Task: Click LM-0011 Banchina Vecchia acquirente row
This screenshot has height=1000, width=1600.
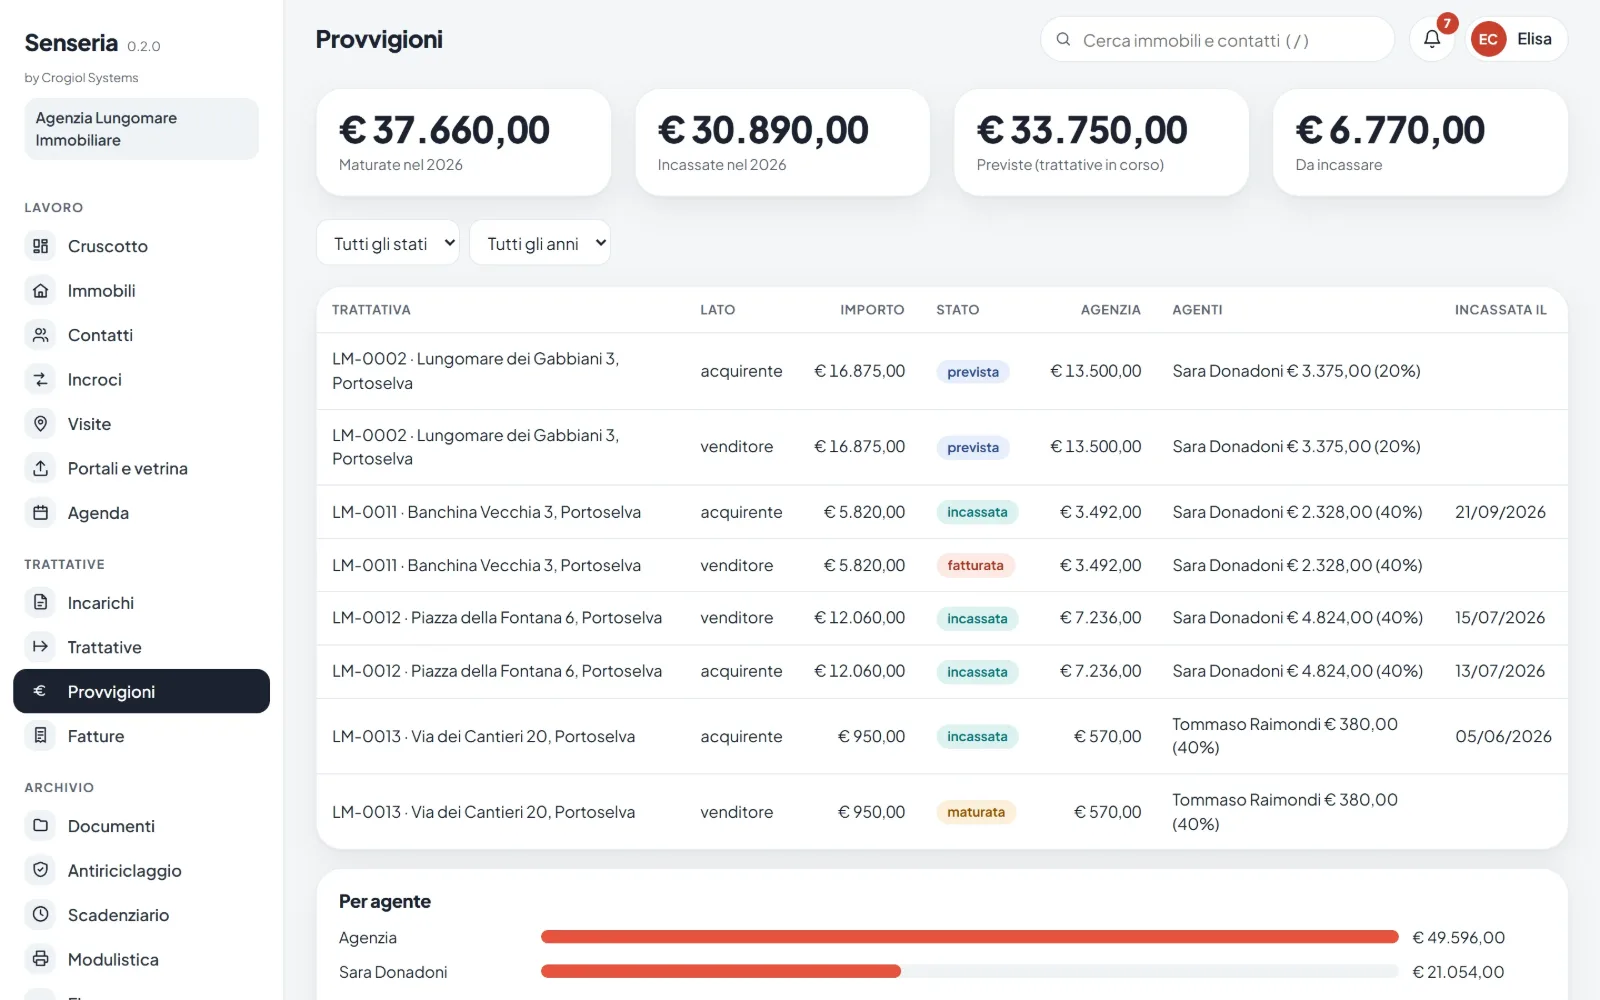Action: 942,512
